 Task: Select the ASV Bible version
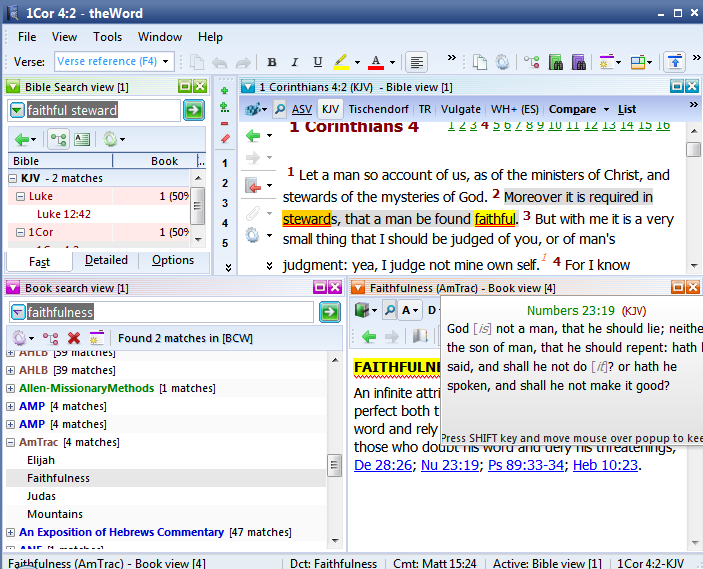[x=302, y=109]
